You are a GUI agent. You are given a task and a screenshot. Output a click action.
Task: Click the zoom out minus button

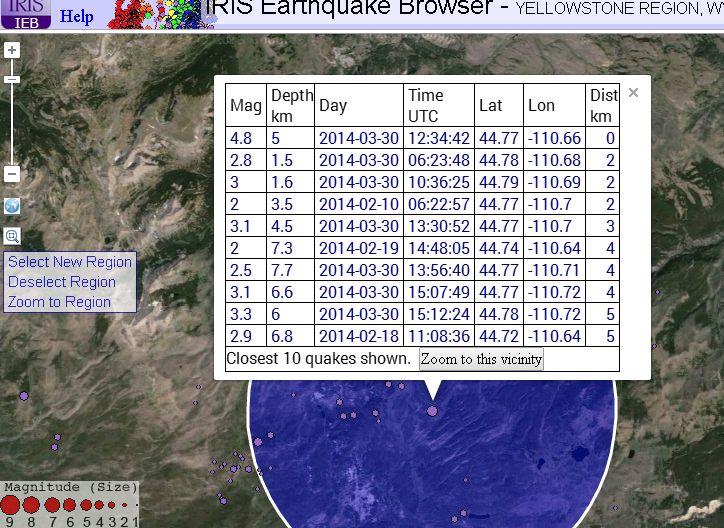pyautogui.click(x=12, y=174)
